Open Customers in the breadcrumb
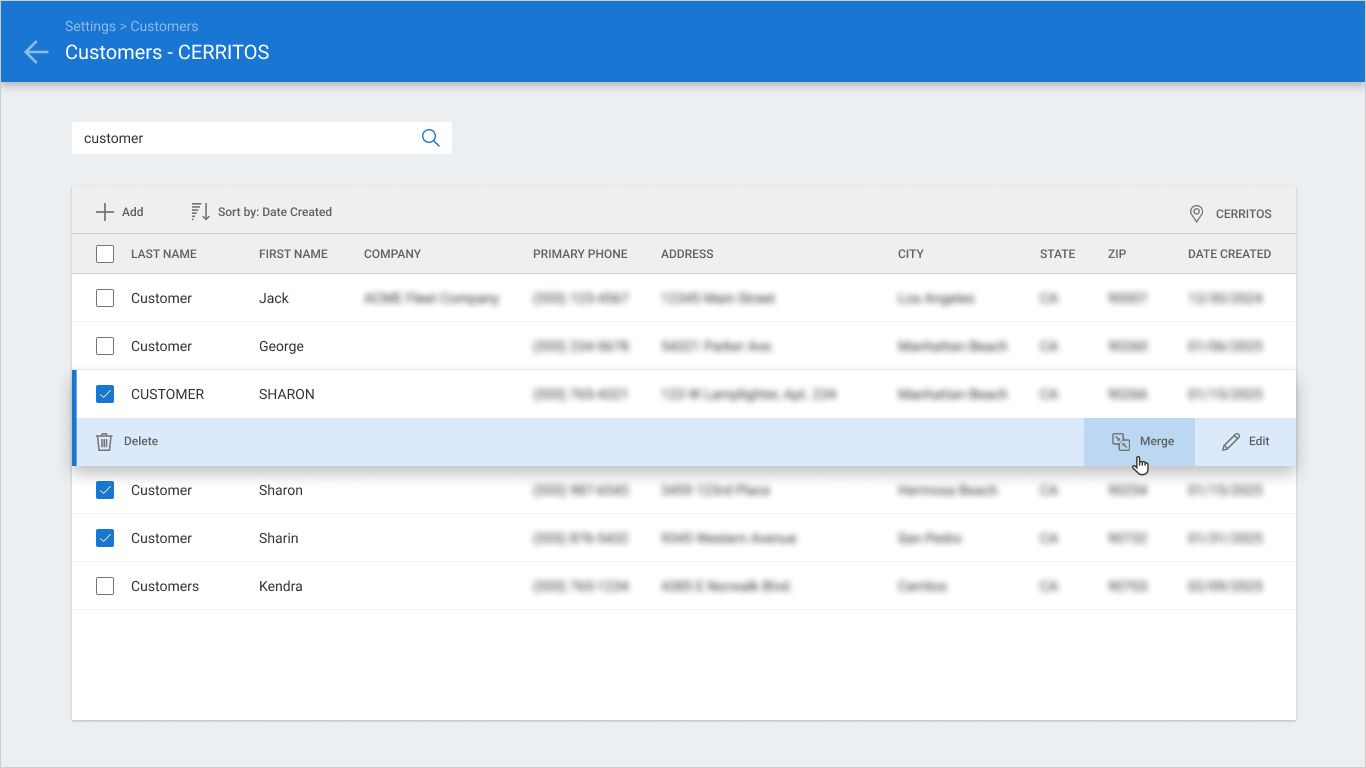Image resolution: width=1366 pixels, height=768 pixels. (x=164, y=26)
